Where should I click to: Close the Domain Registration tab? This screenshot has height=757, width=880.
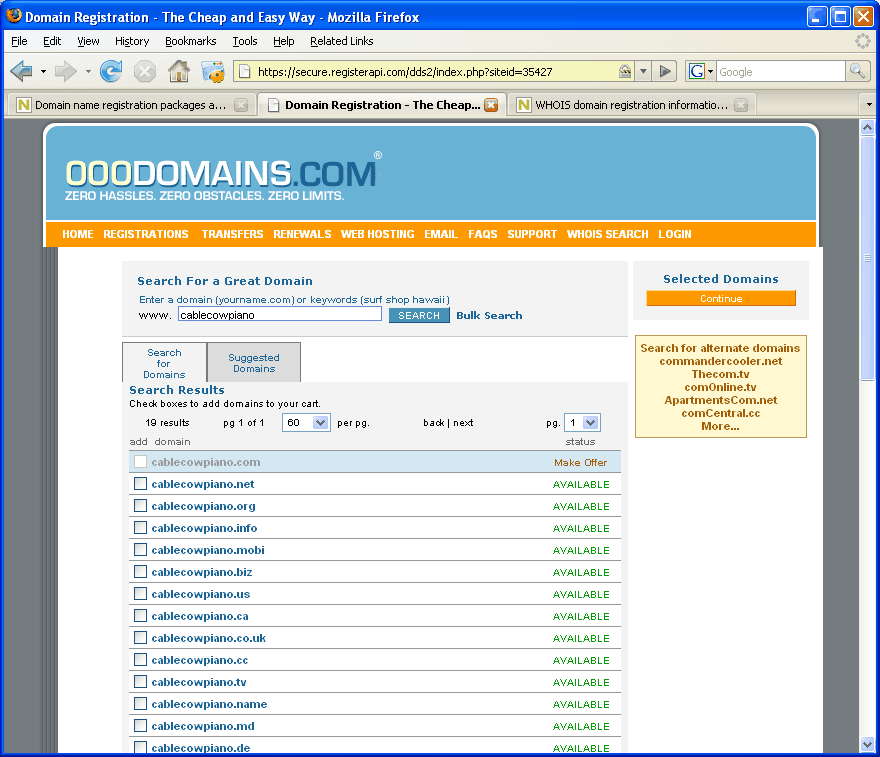(491, 105)
